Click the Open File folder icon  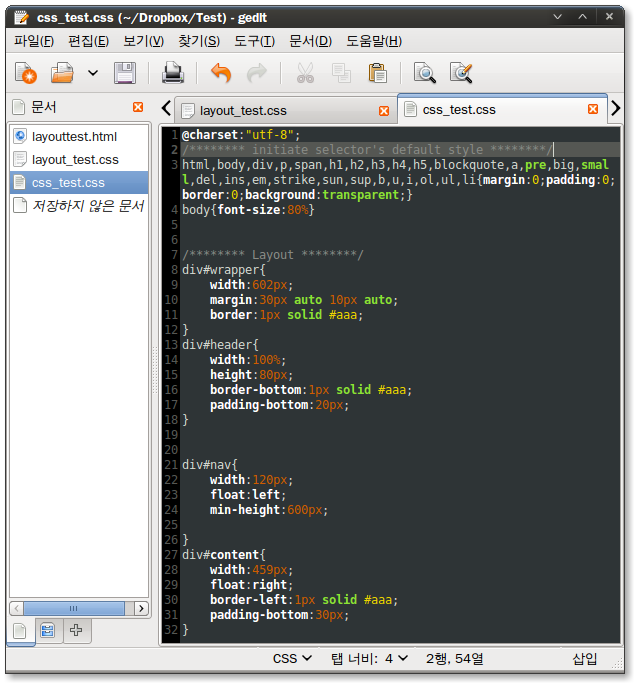click(x=63, y=73)
